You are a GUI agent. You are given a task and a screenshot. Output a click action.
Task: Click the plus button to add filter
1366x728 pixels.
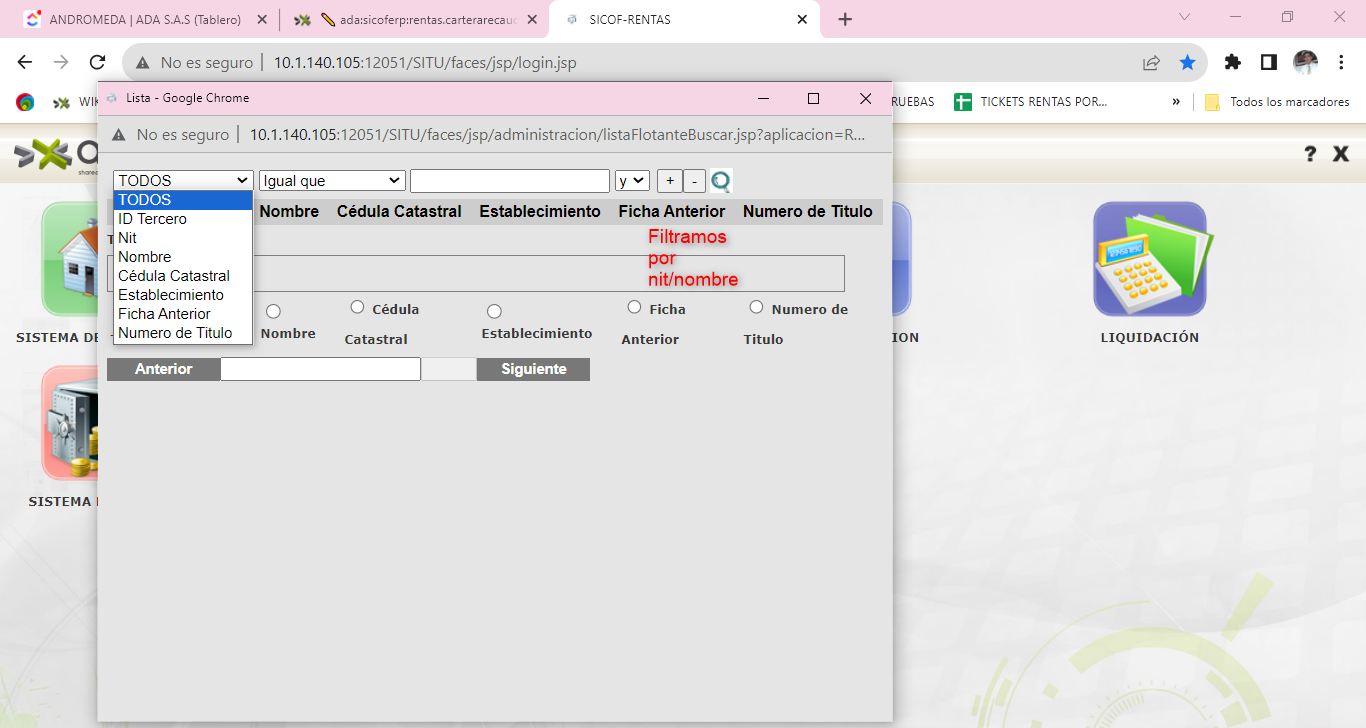[669, 181]
